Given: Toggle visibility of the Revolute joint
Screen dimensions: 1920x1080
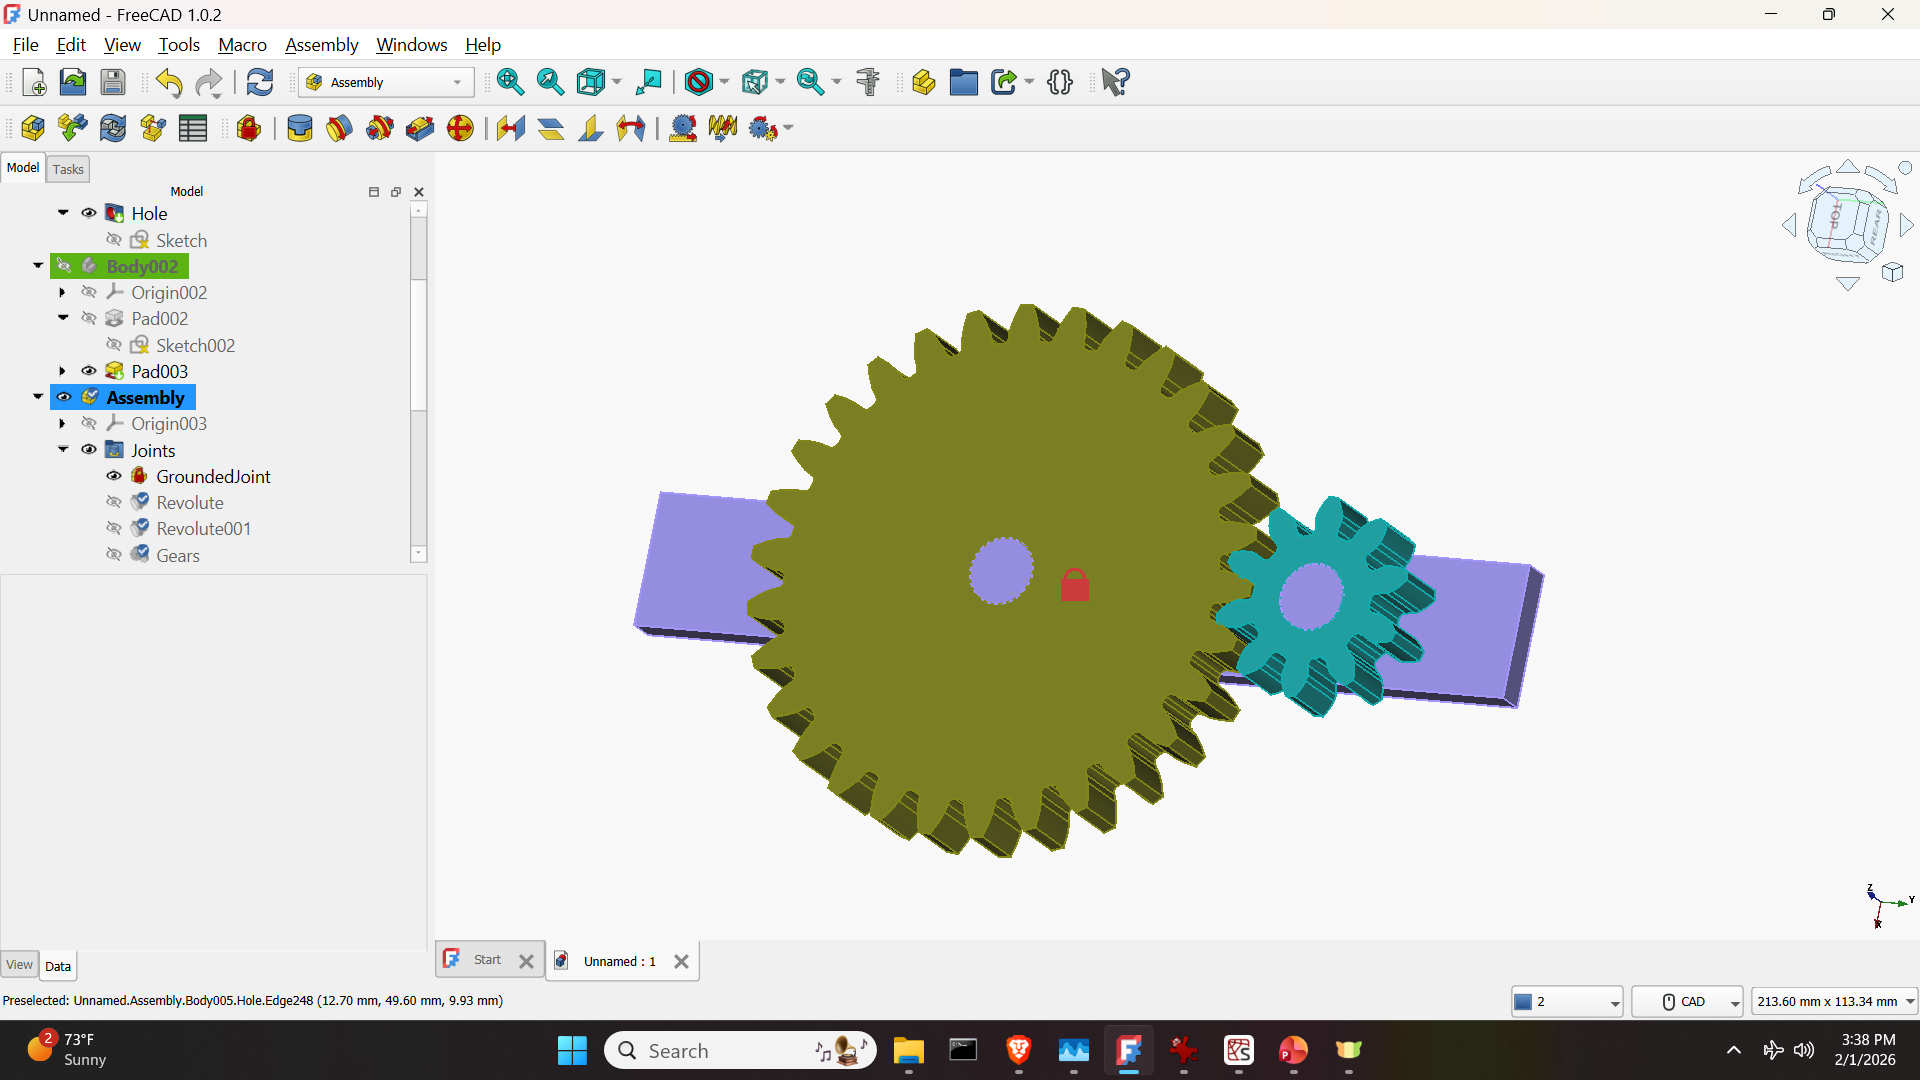Looking at the screenshot, I should pyautogui.click(x=114, y=502).
